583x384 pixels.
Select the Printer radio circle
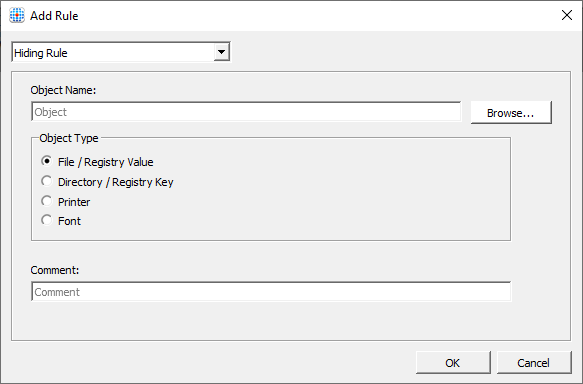(x=46, y=201)
